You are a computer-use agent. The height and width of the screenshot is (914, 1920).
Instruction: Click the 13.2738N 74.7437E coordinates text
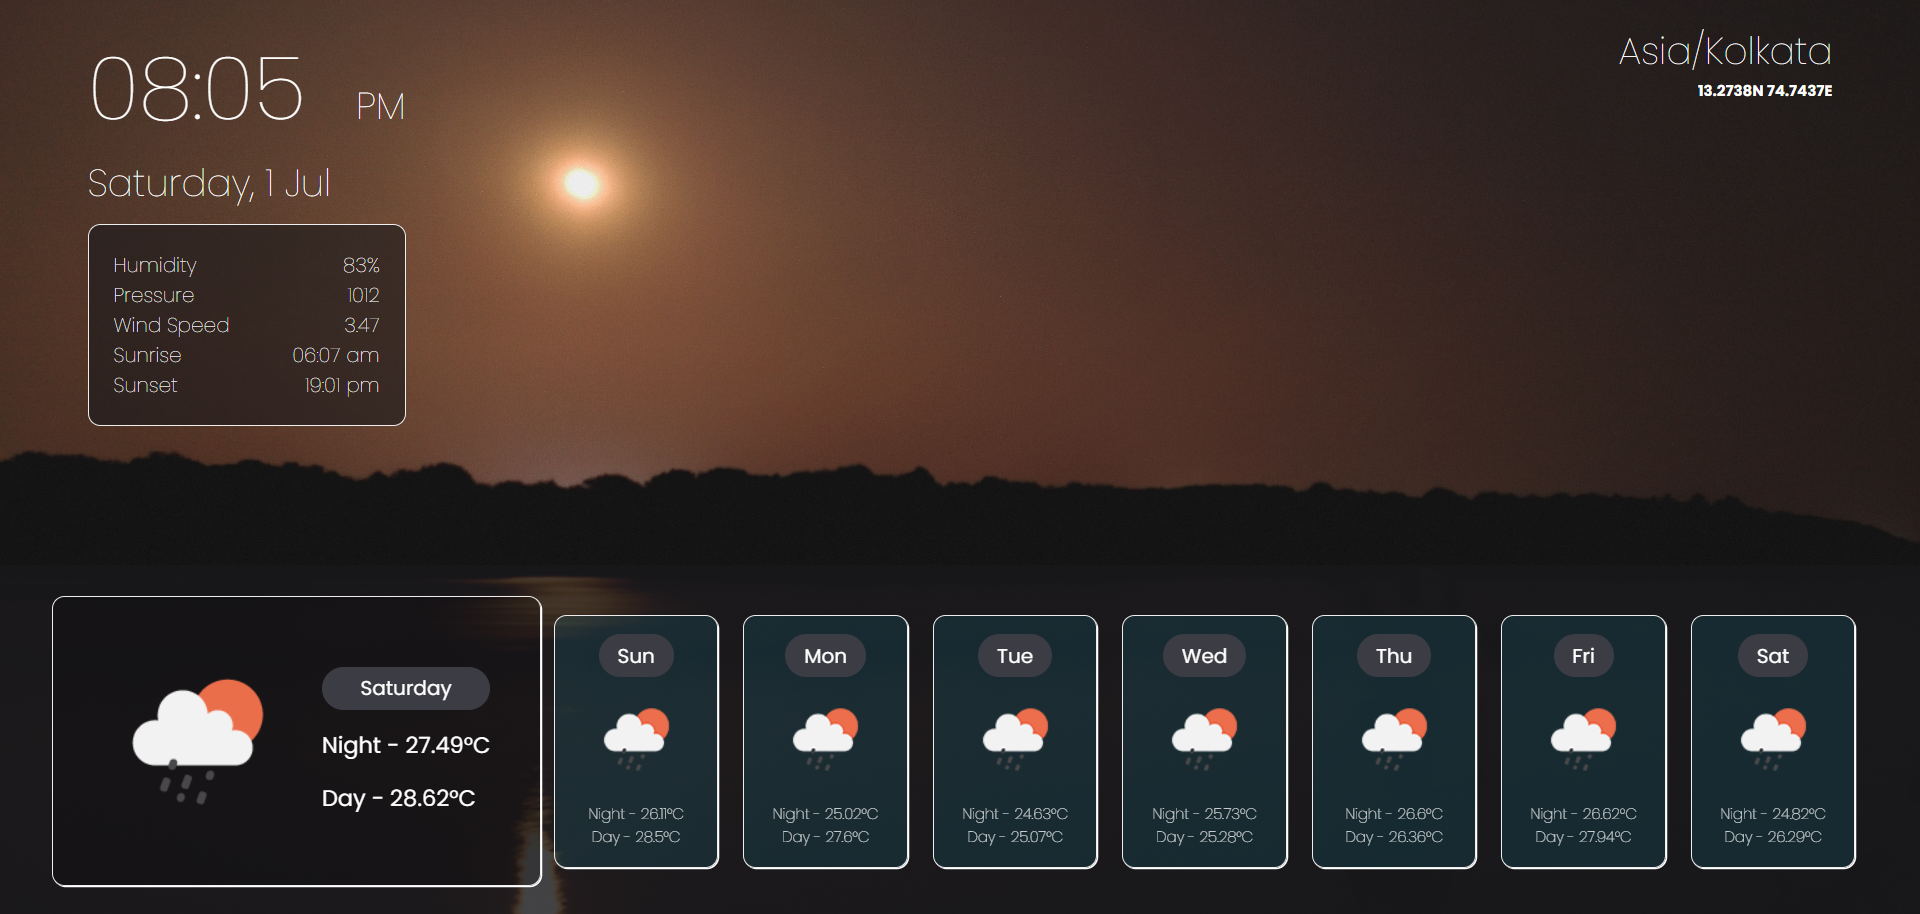pos(1764,91)
